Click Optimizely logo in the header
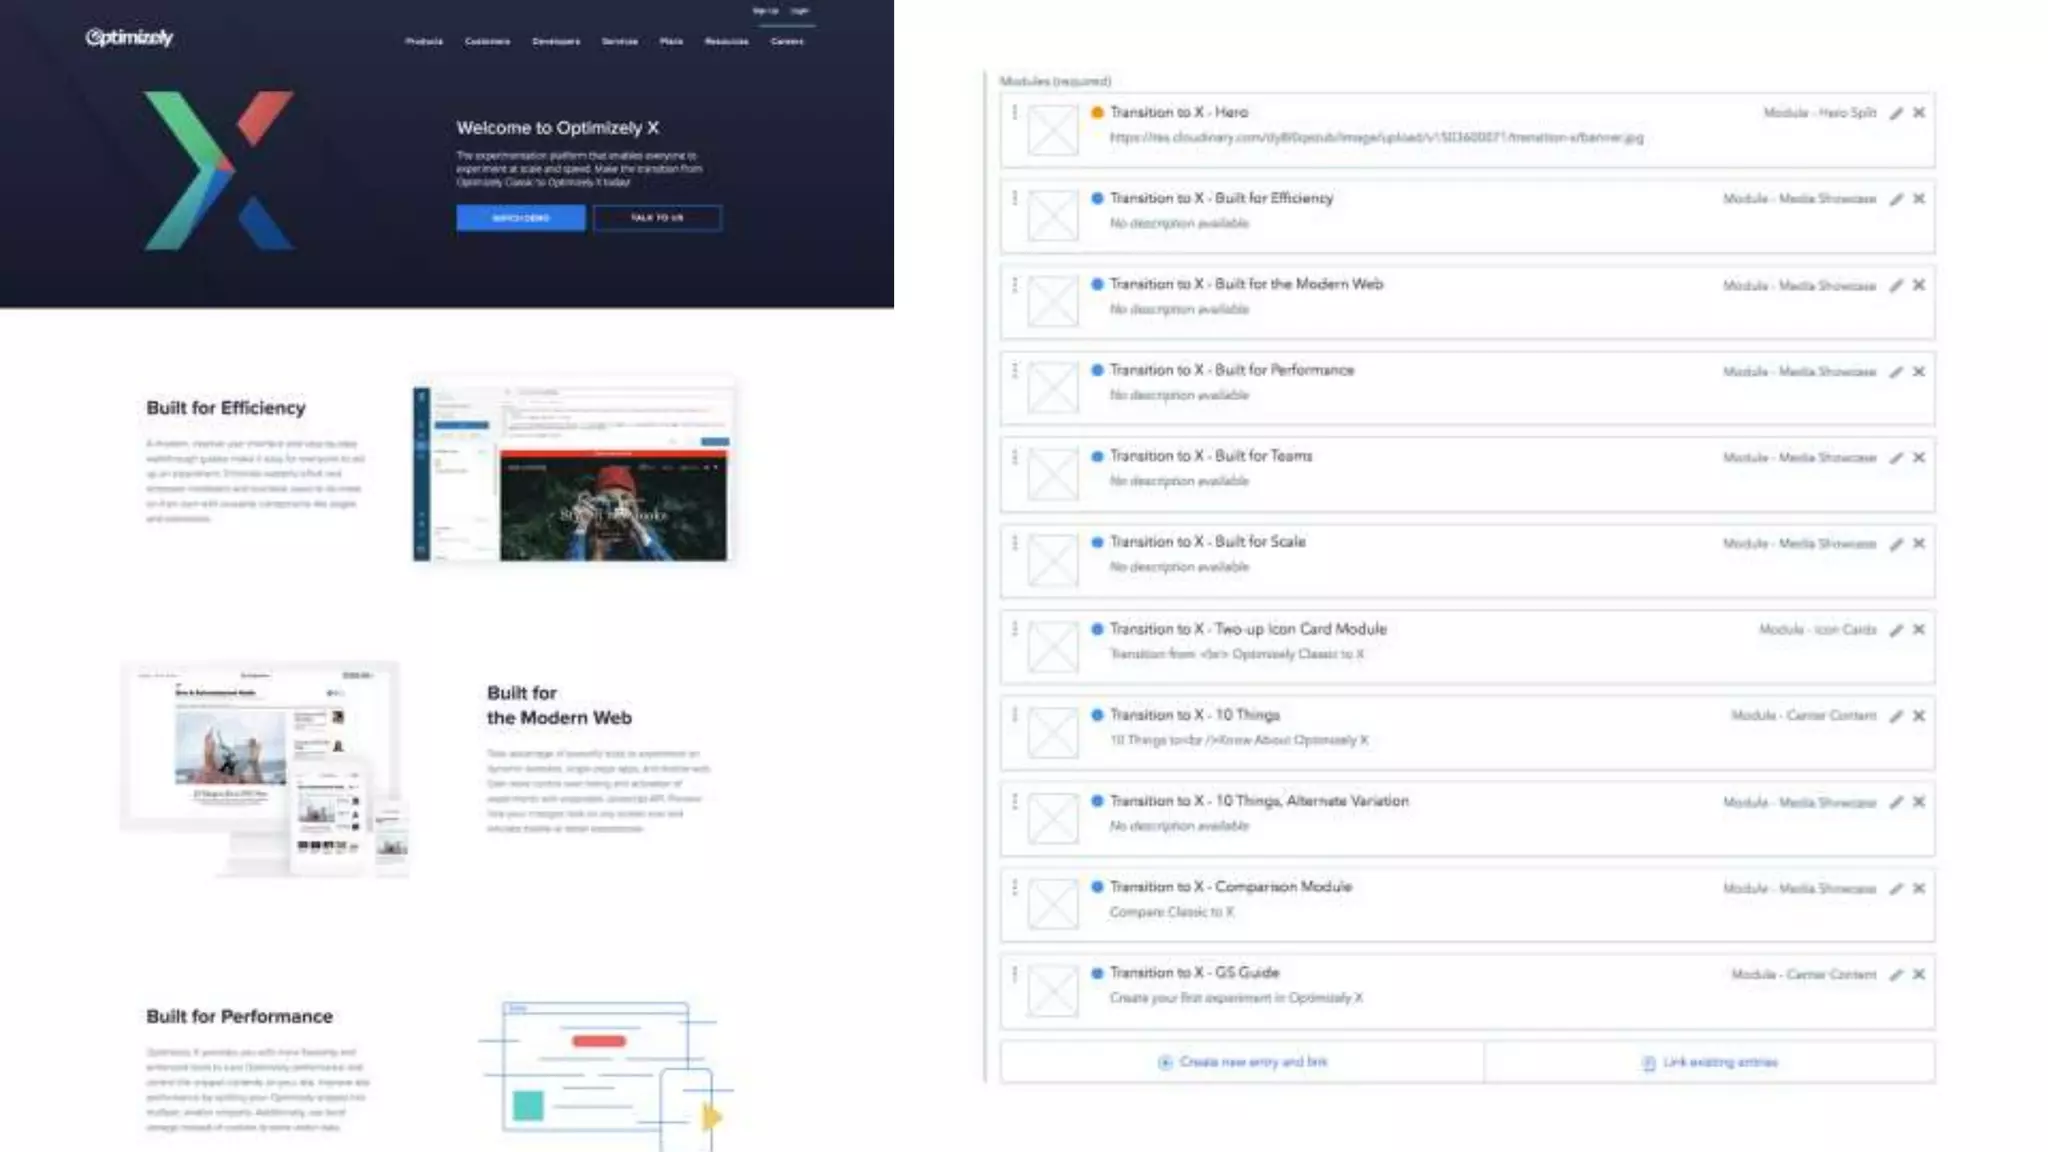Image resolution: width=2048 pixels, height=1152 pixels. (x=129, y=38)
